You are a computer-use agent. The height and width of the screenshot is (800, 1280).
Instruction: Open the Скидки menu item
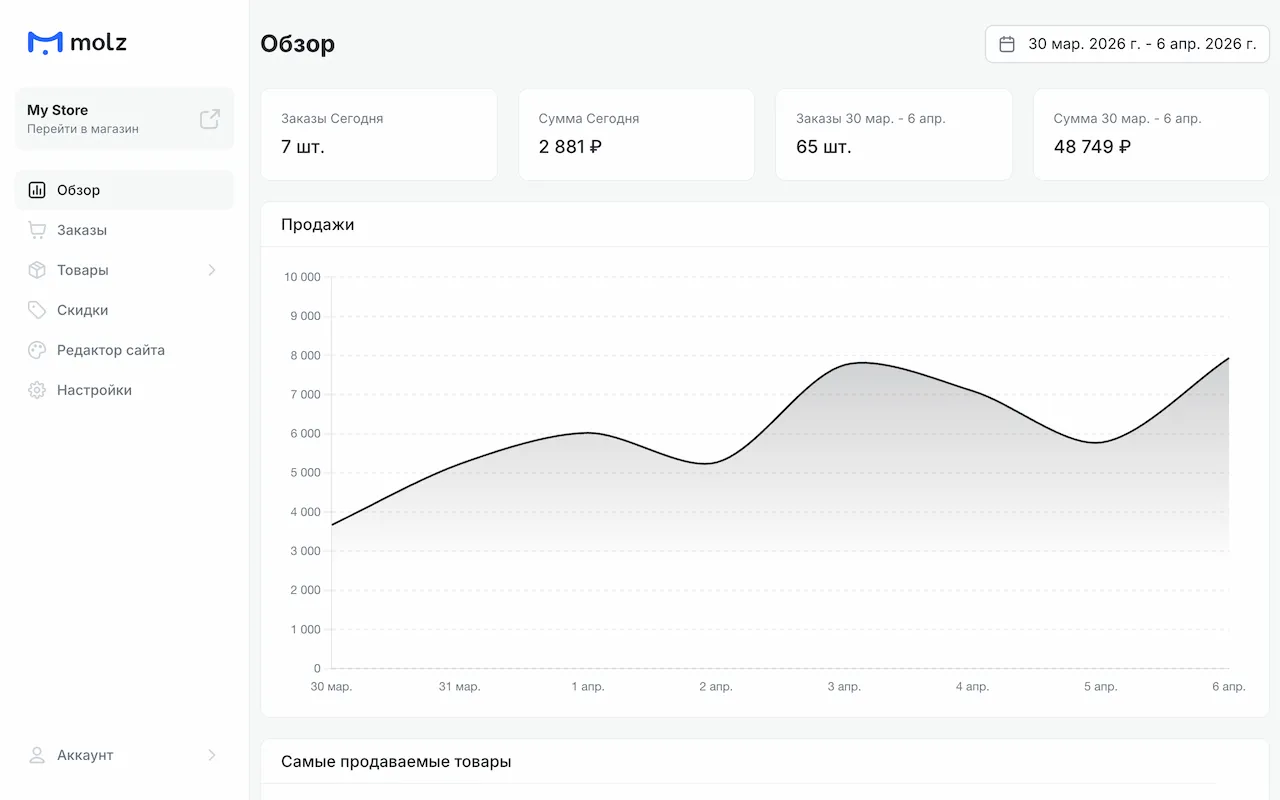(82, 310)
